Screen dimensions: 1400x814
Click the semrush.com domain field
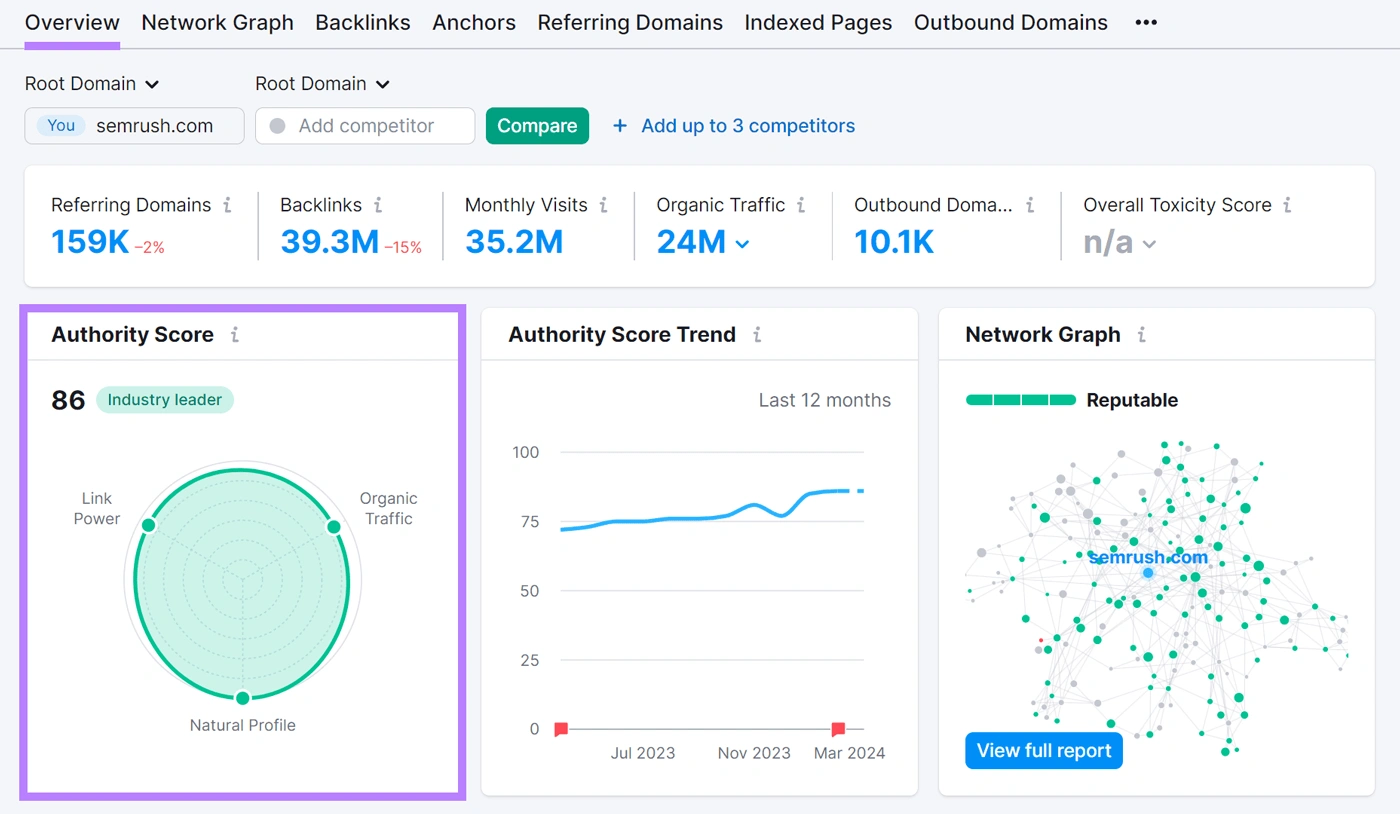(134, 126)
